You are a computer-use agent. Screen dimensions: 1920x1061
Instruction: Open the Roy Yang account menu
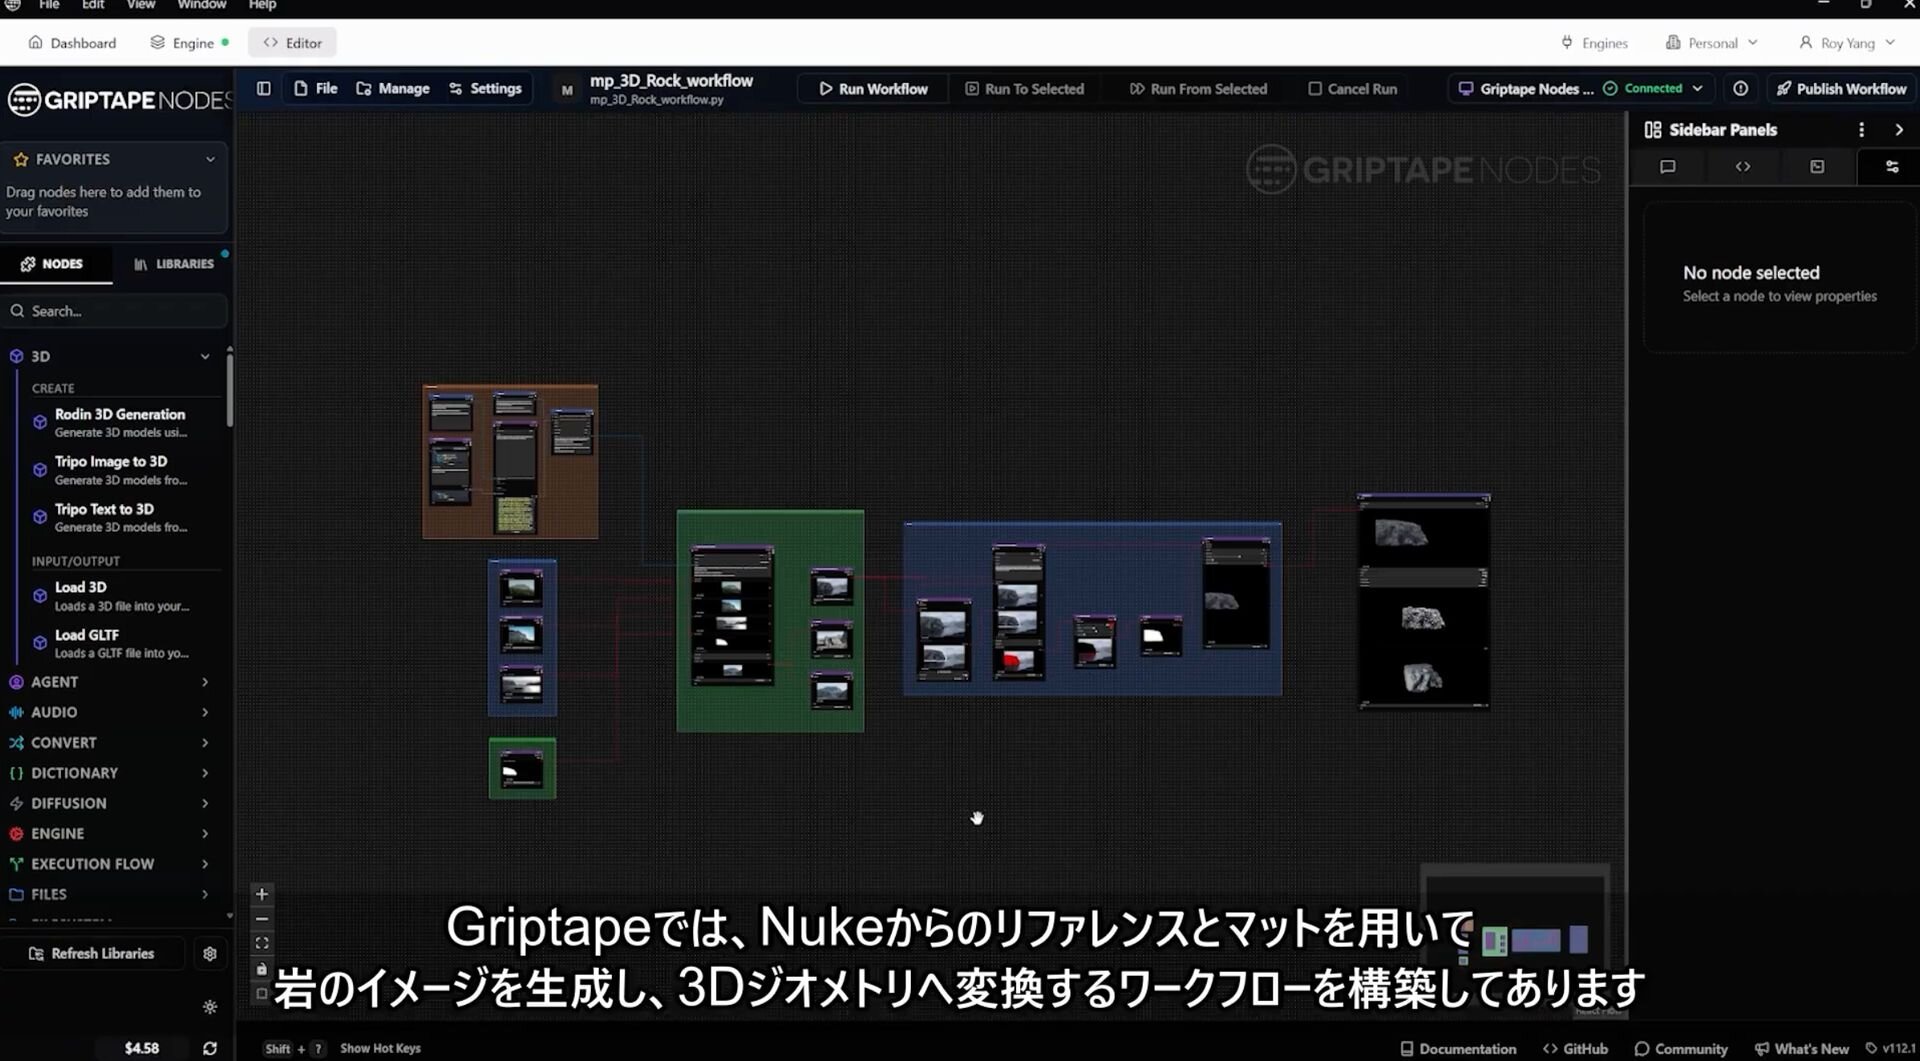(x=1847, y=43)
